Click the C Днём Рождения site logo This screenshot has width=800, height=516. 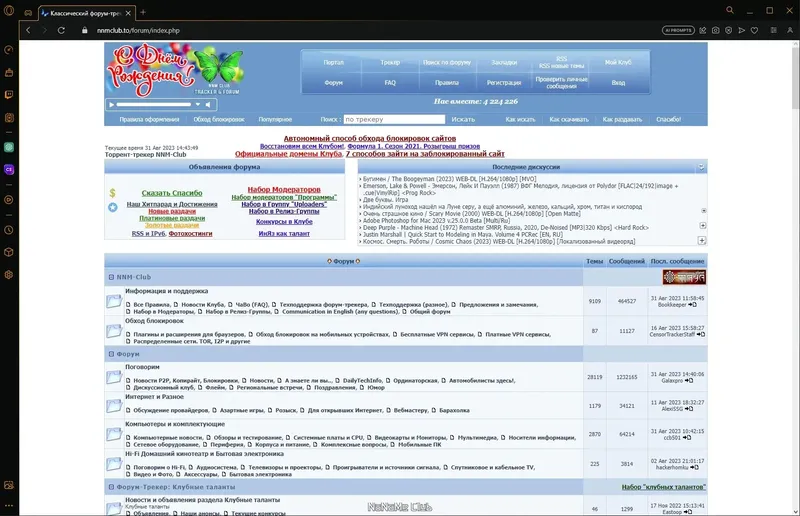pos(173,69)
